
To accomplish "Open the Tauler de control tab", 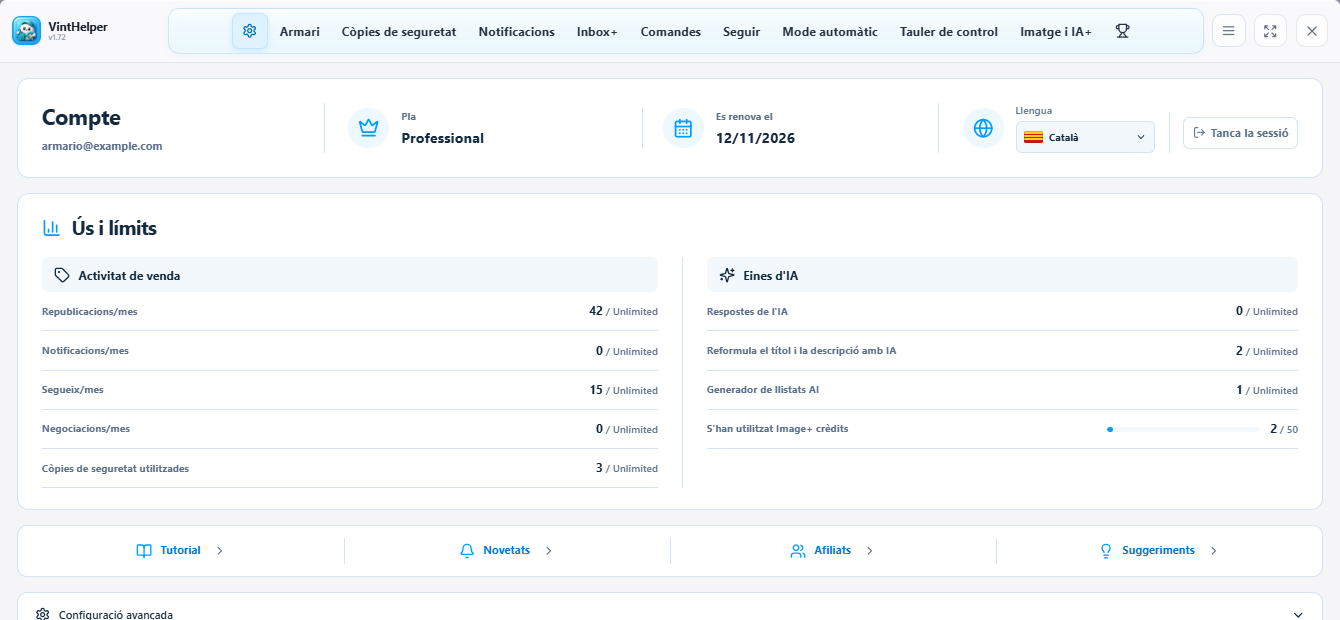I will click(x=949, y=32).
